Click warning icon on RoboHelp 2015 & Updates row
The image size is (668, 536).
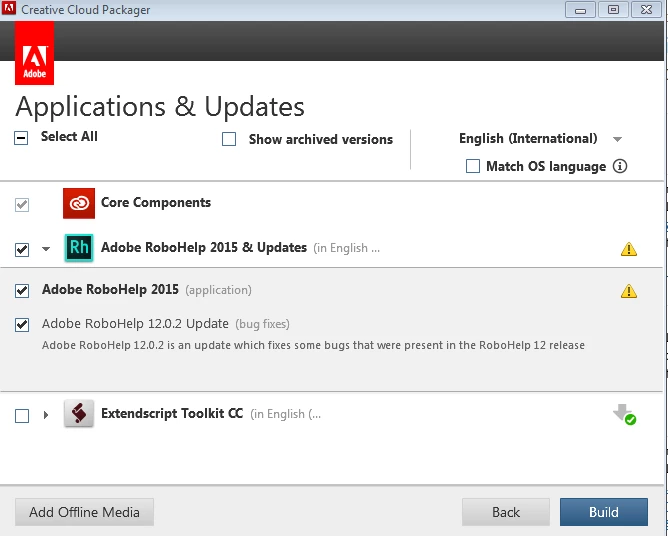629,249
